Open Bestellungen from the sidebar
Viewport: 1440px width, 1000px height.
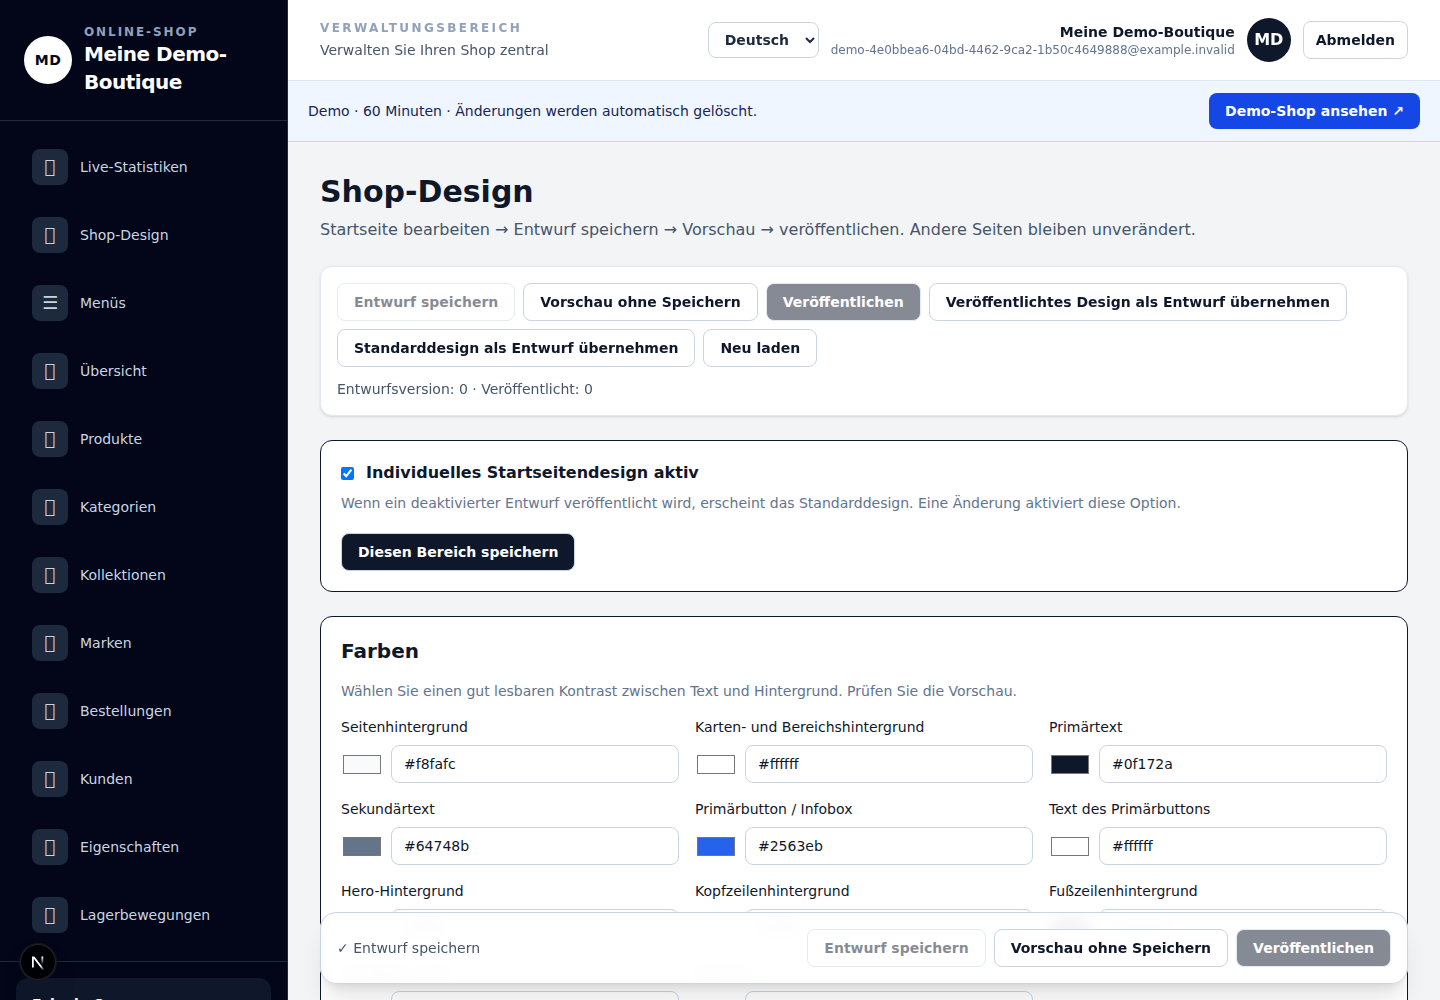(144, 711)
